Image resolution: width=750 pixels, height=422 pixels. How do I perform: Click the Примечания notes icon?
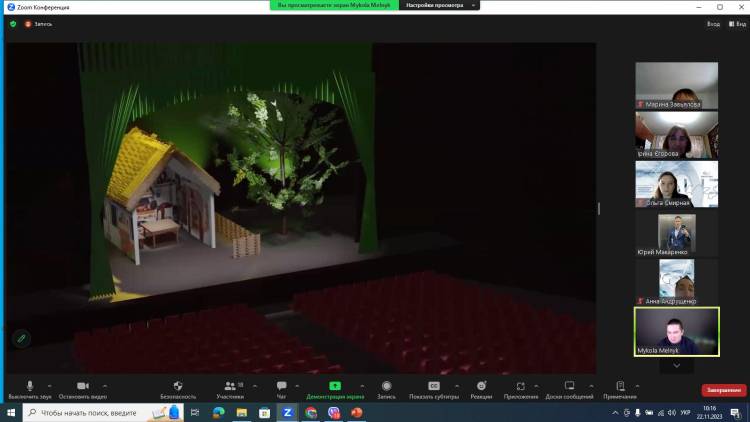pyautogui.click(x=620, y=386)
